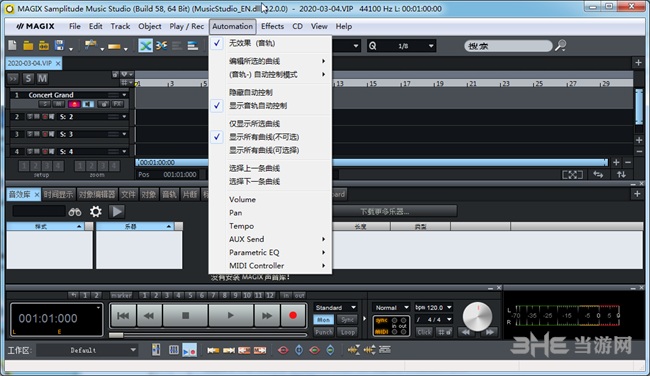Toggle monitoring speaker on Concert Grand track
This screenshot has width=650, height=376.
pos(88,104)
